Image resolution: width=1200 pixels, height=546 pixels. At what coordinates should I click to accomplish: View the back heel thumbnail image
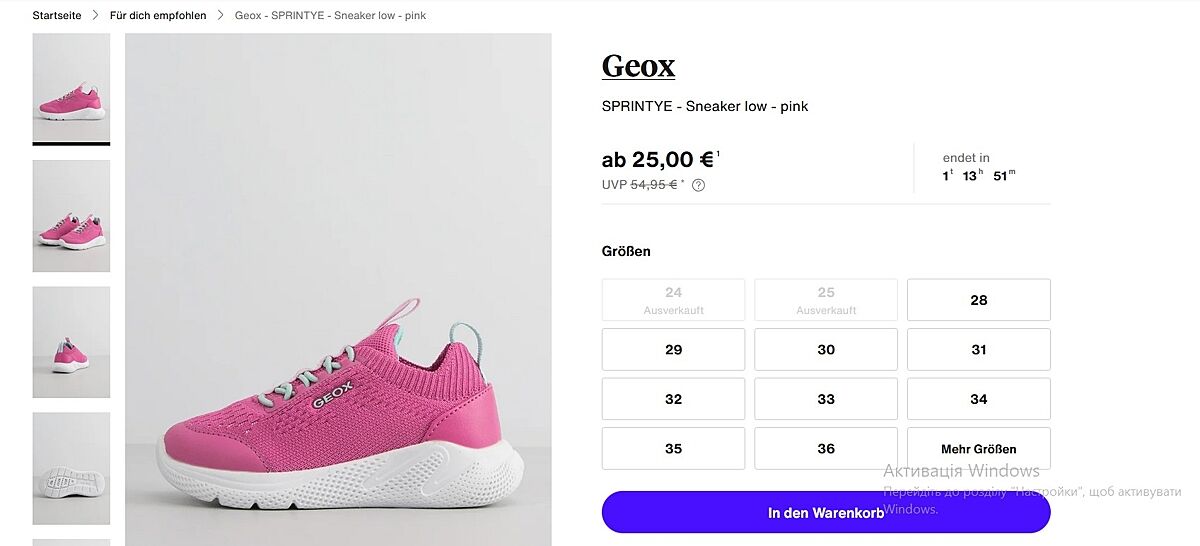click(x=71, y=342)
